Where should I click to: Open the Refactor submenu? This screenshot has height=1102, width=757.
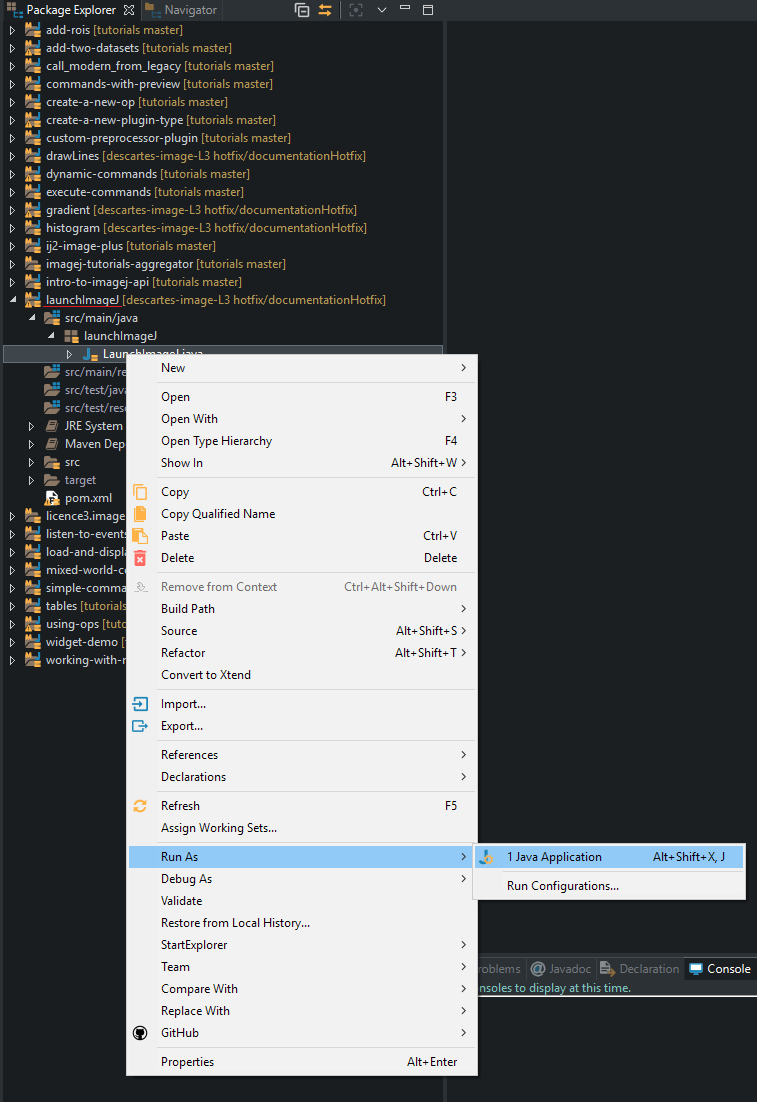303,653
